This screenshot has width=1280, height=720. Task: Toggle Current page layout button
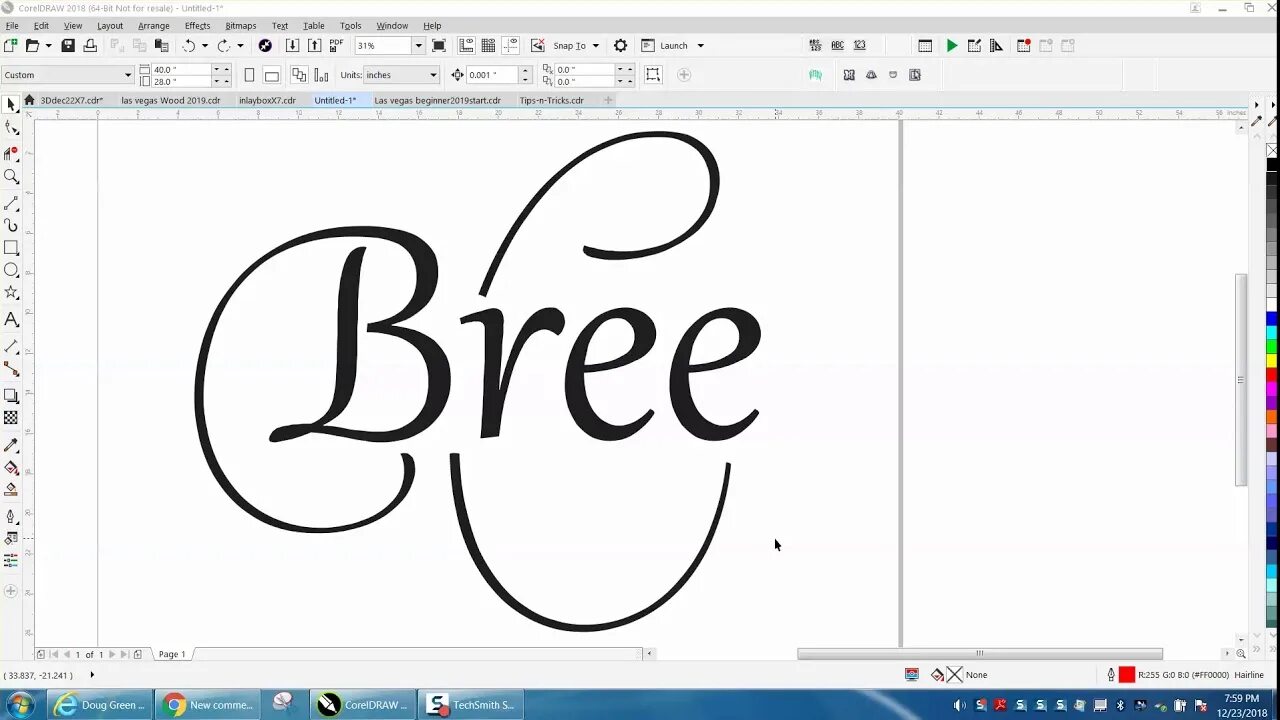click(x=321, y=75)
